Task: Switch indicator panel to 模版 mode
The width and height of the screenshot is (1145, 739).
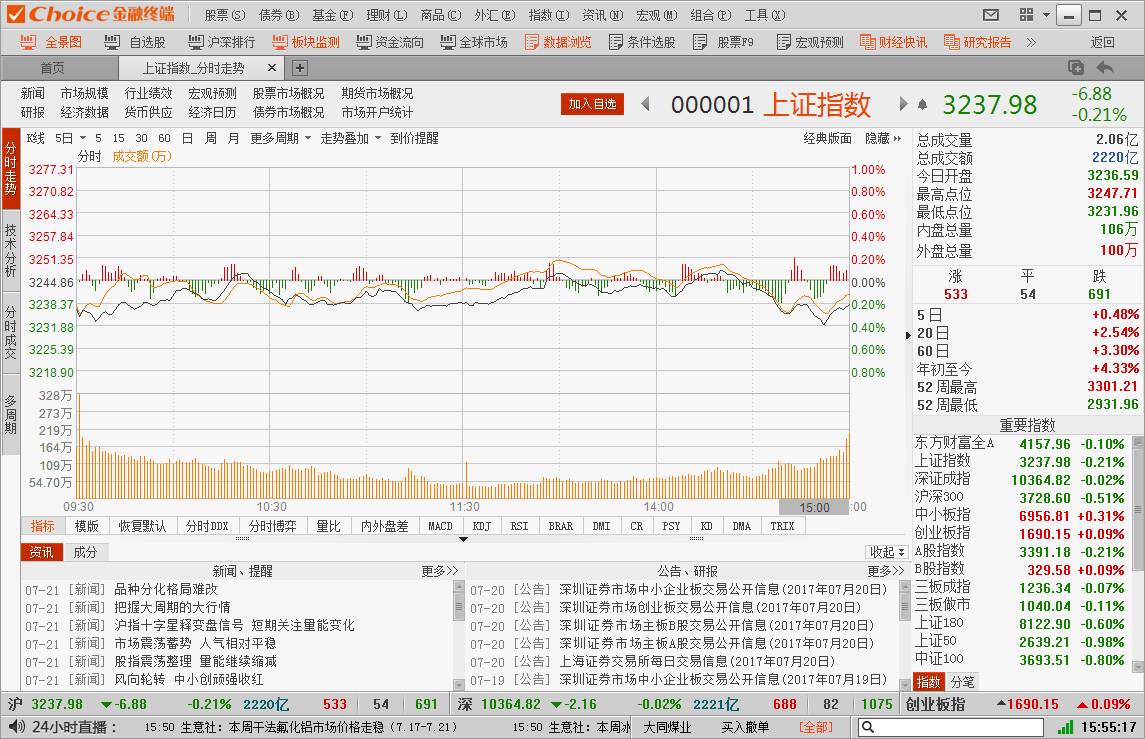Action: click(x=87, y=526)
